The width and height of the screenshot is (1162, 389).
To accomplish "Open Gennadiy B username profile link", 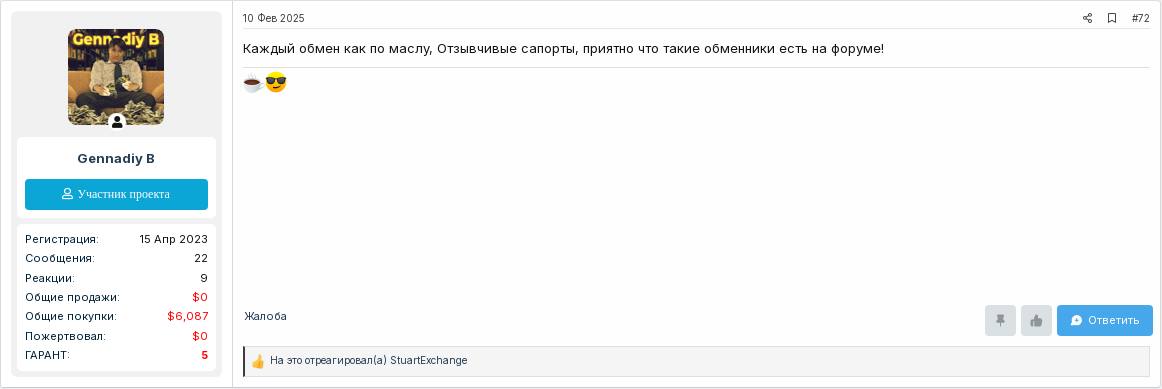I will point(116,159).
